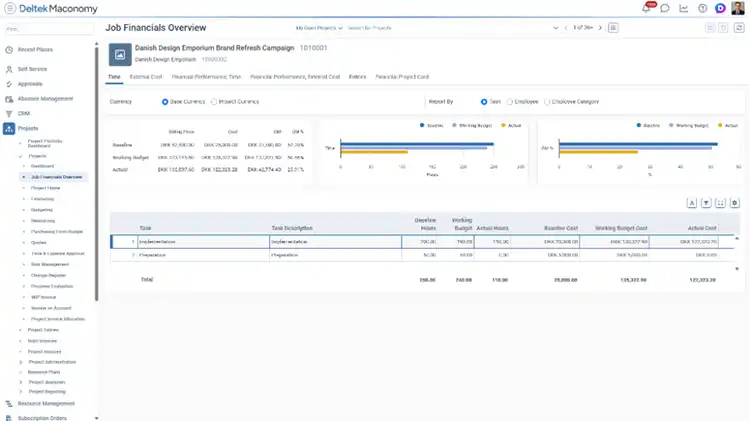Open Recent Places in the sidebar

coord(35,50)
